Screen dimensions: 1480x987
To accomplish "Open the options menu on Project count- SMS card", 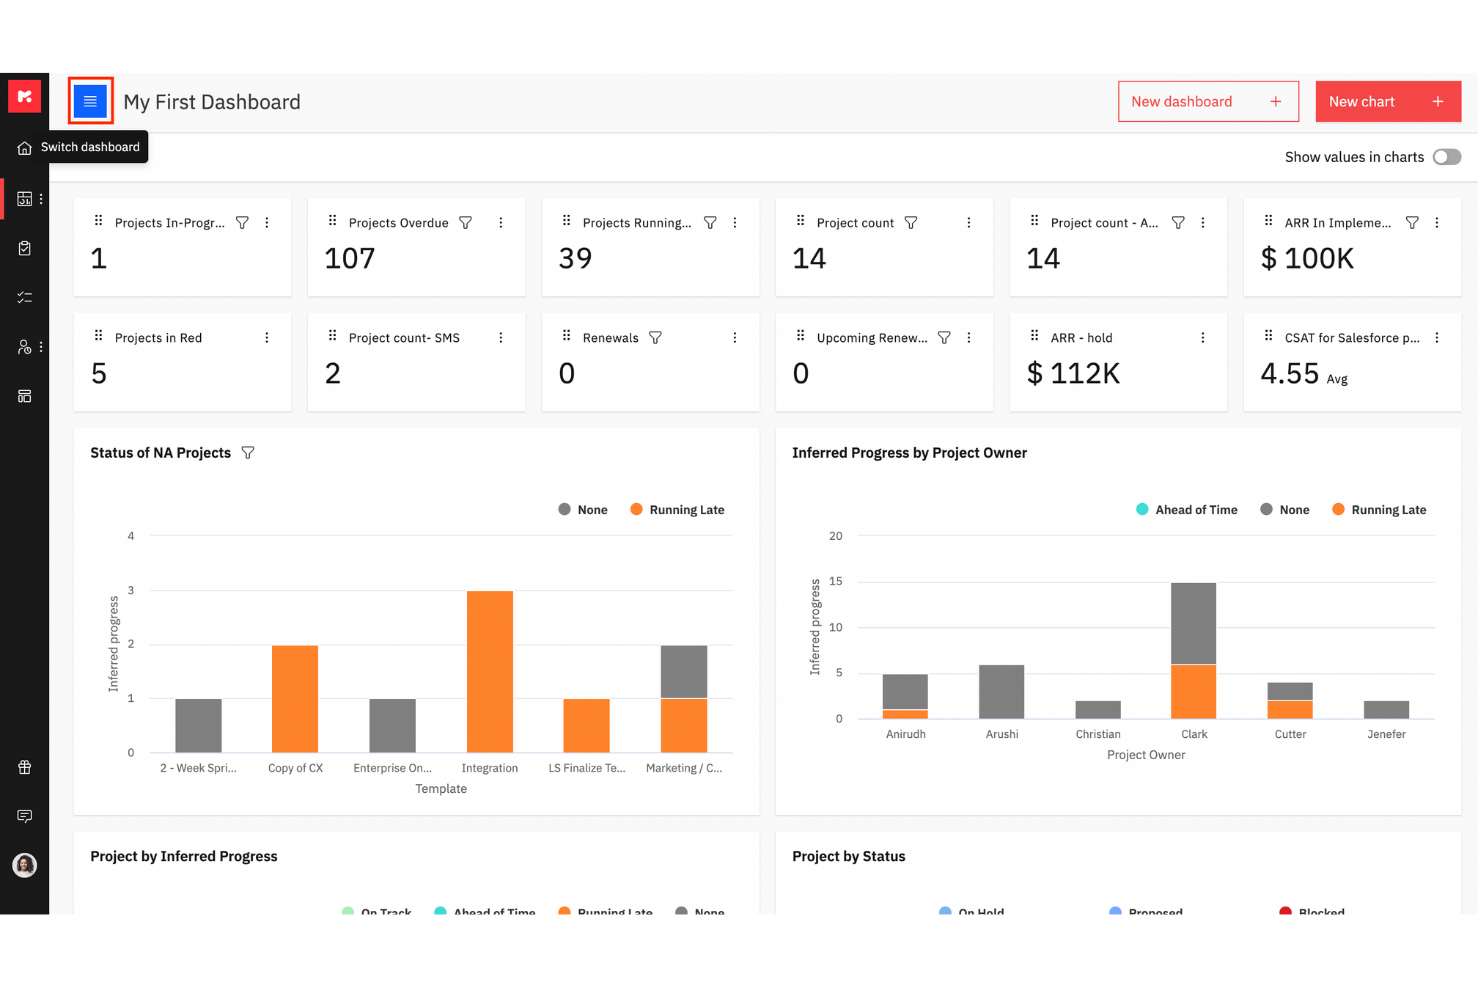I will click(x=501, y=338).
